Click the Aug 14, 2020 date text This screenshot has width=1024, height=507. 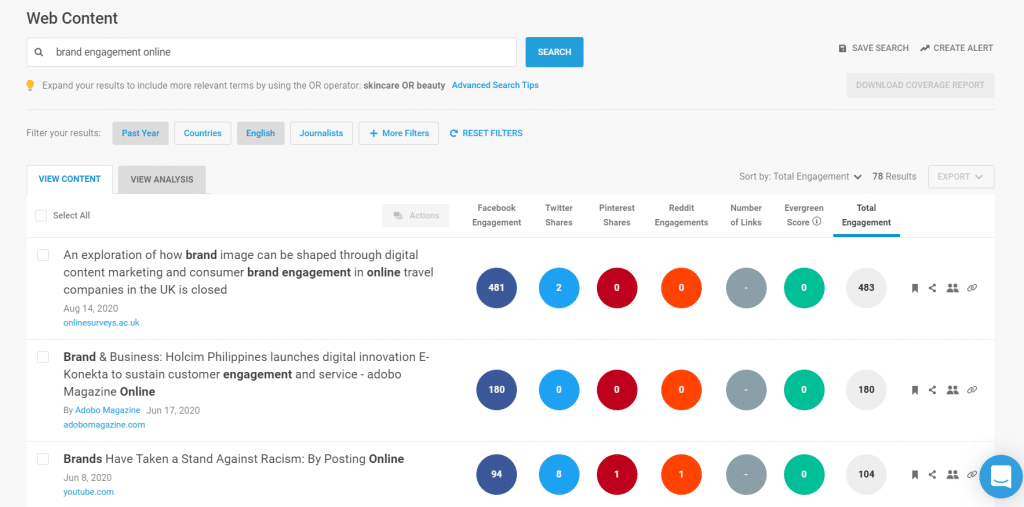coord(91,308)
